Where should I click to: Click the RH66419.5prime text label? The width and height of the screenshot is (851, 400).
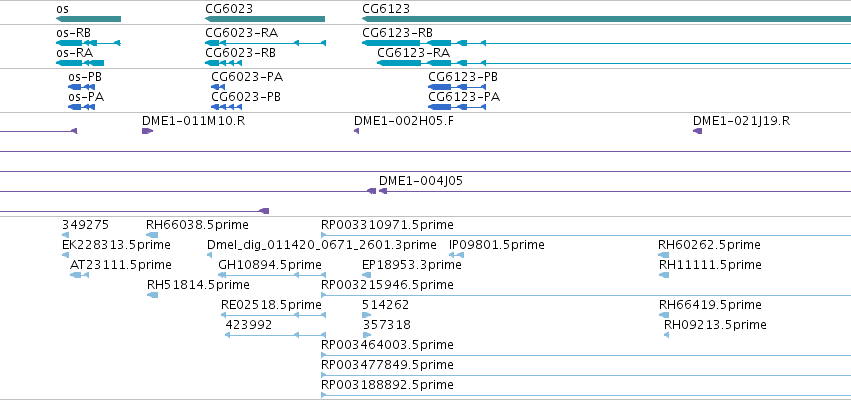[x=710, y=304]
